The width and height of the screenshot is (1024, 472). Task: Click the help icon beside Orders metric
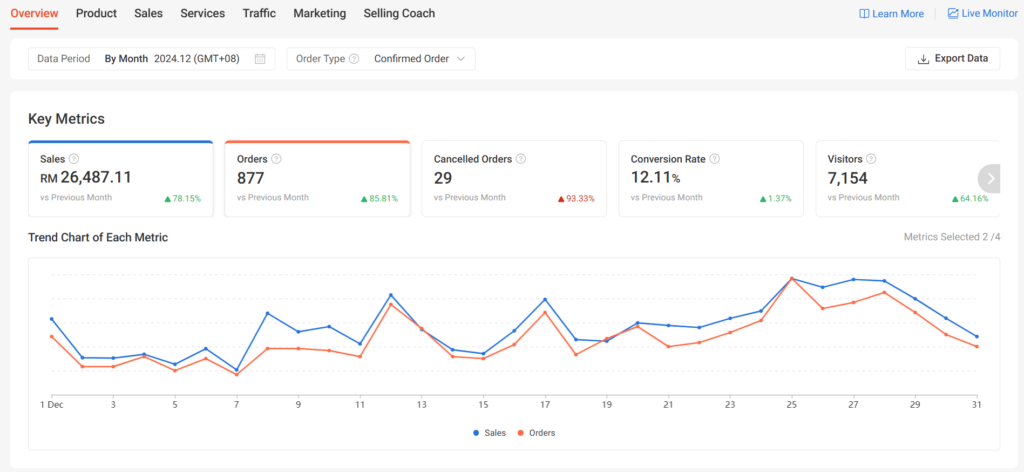[277, 159]
